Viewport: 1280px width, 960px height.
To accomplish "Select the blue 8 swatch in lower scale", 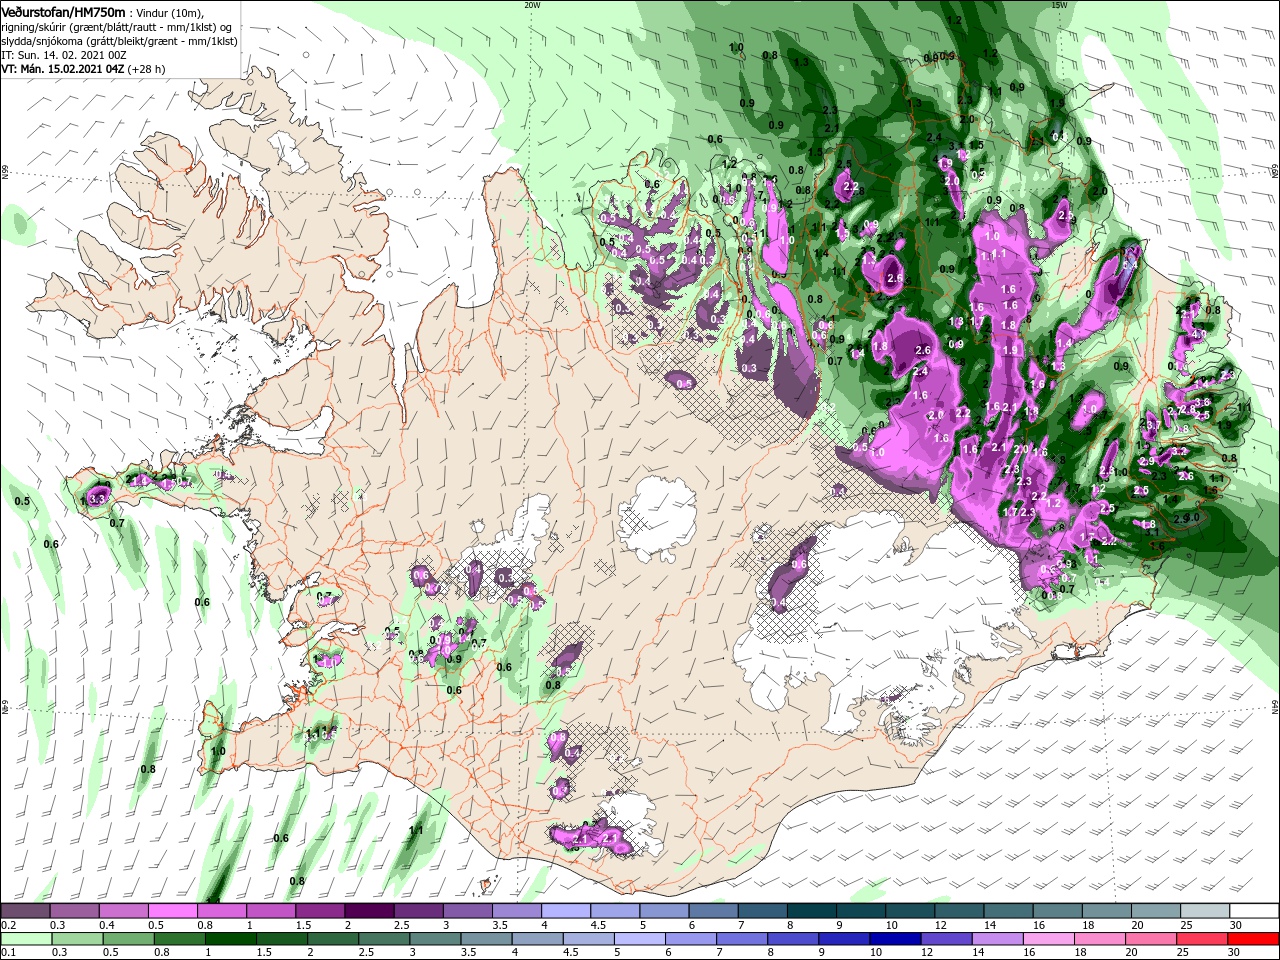I will click(x=793, y=939).
